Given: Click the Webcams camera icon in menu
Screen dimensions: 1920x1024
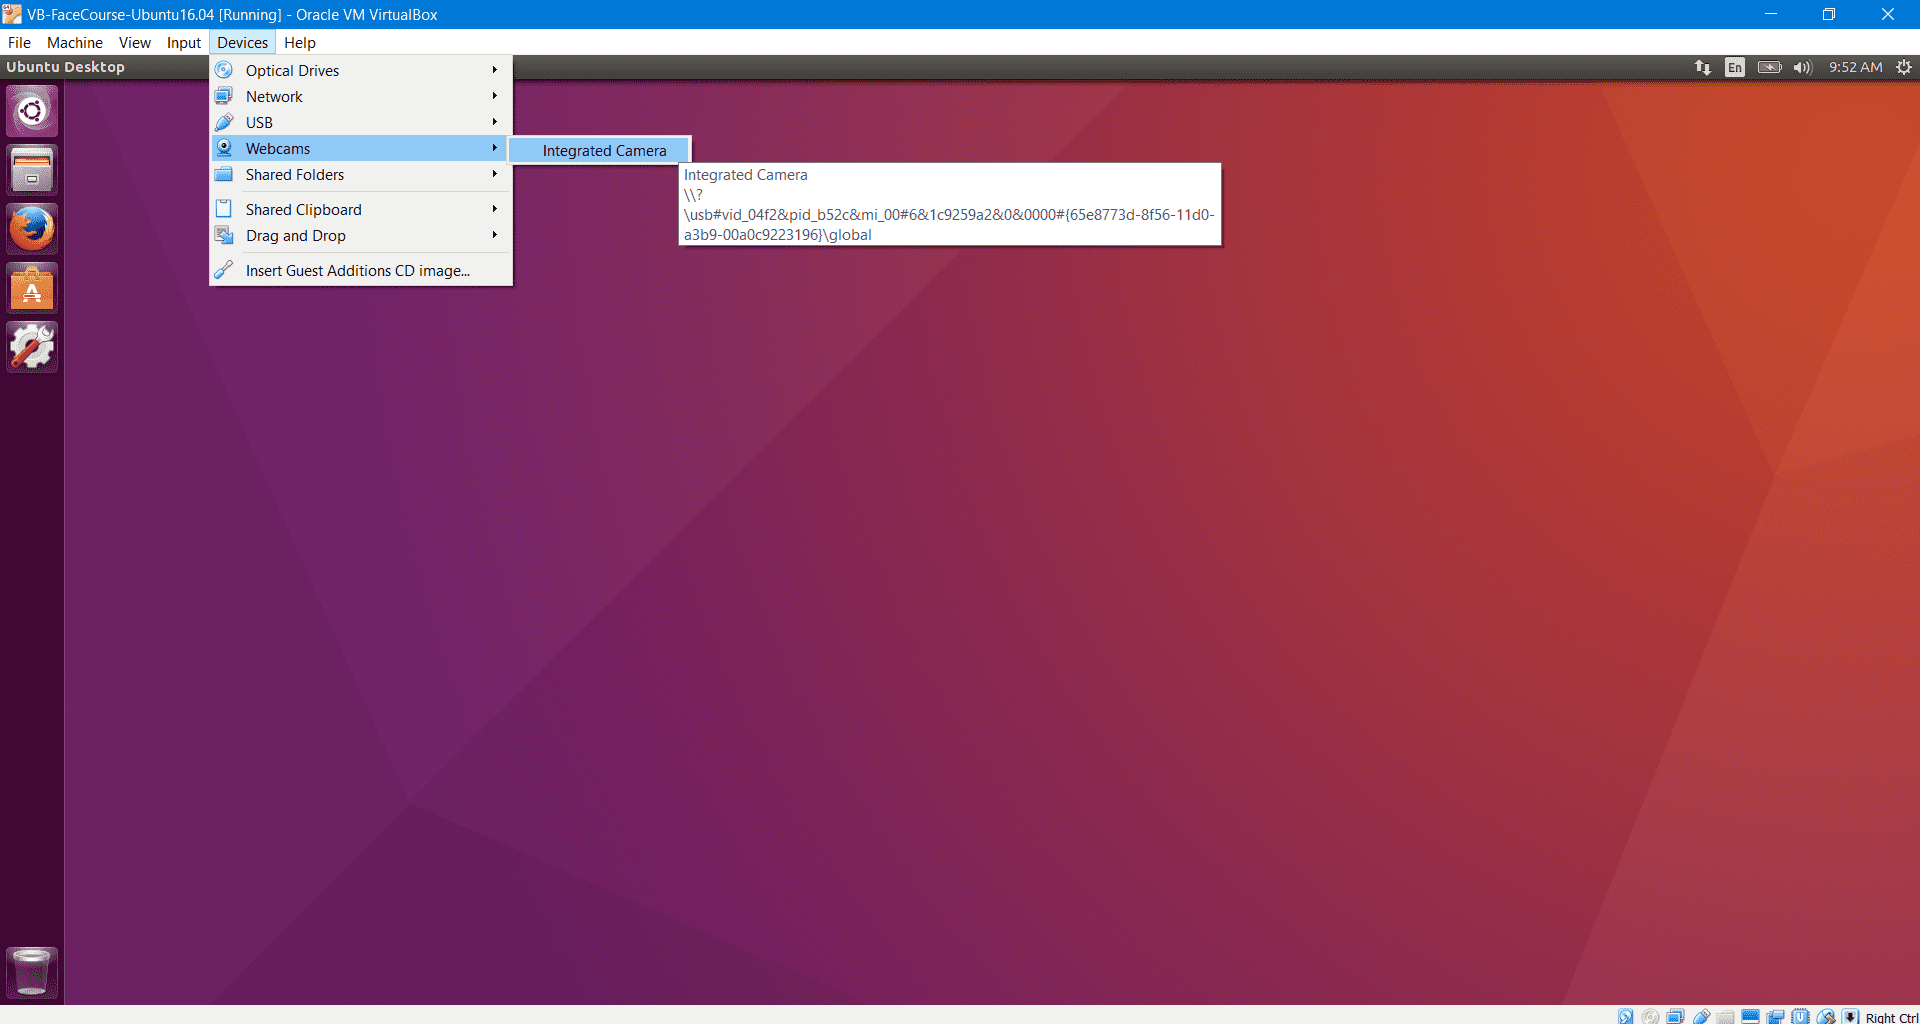Looking at the screenshot, I should click(224, 148).
